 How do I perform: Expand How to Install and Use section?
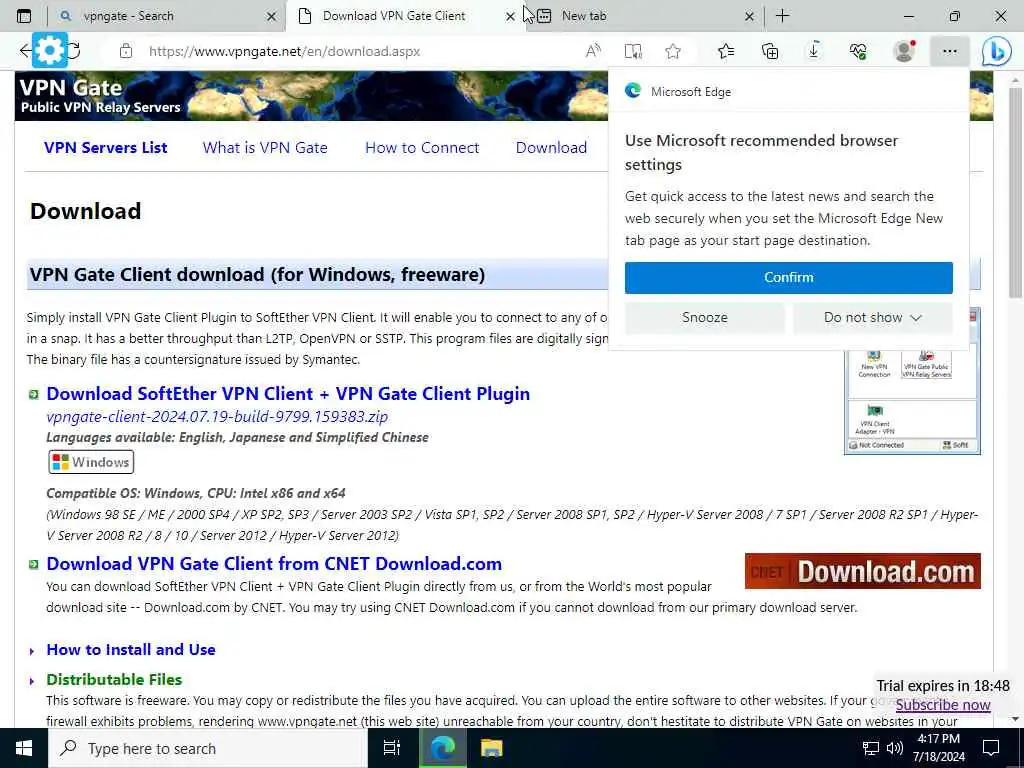[31, 651]
